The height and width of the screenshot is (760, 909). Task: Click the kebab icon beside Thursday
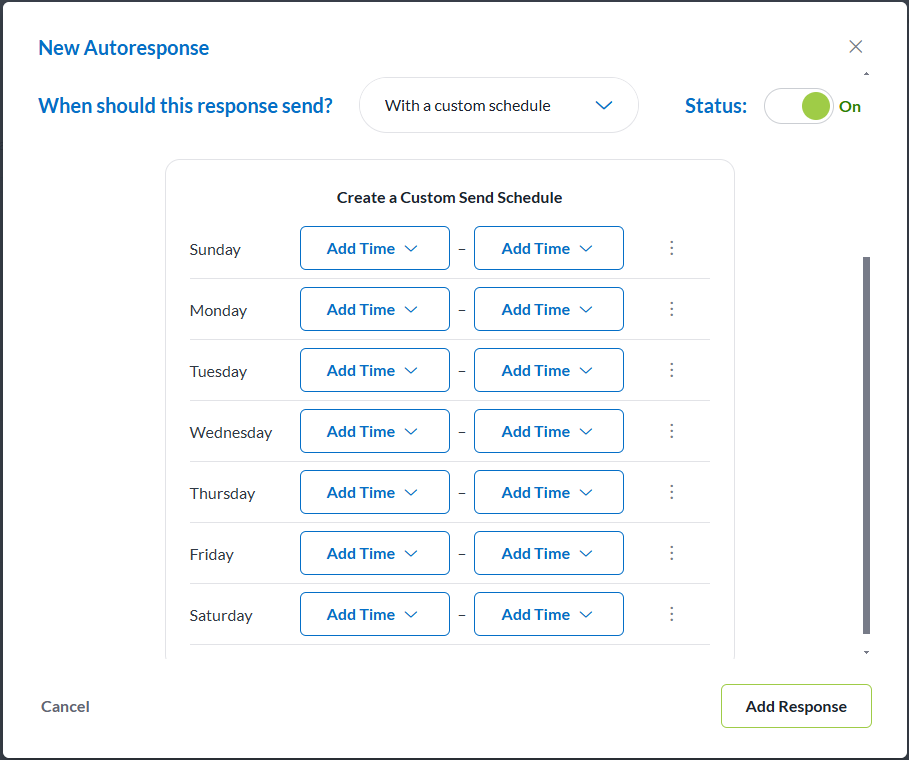coord(671,491)
